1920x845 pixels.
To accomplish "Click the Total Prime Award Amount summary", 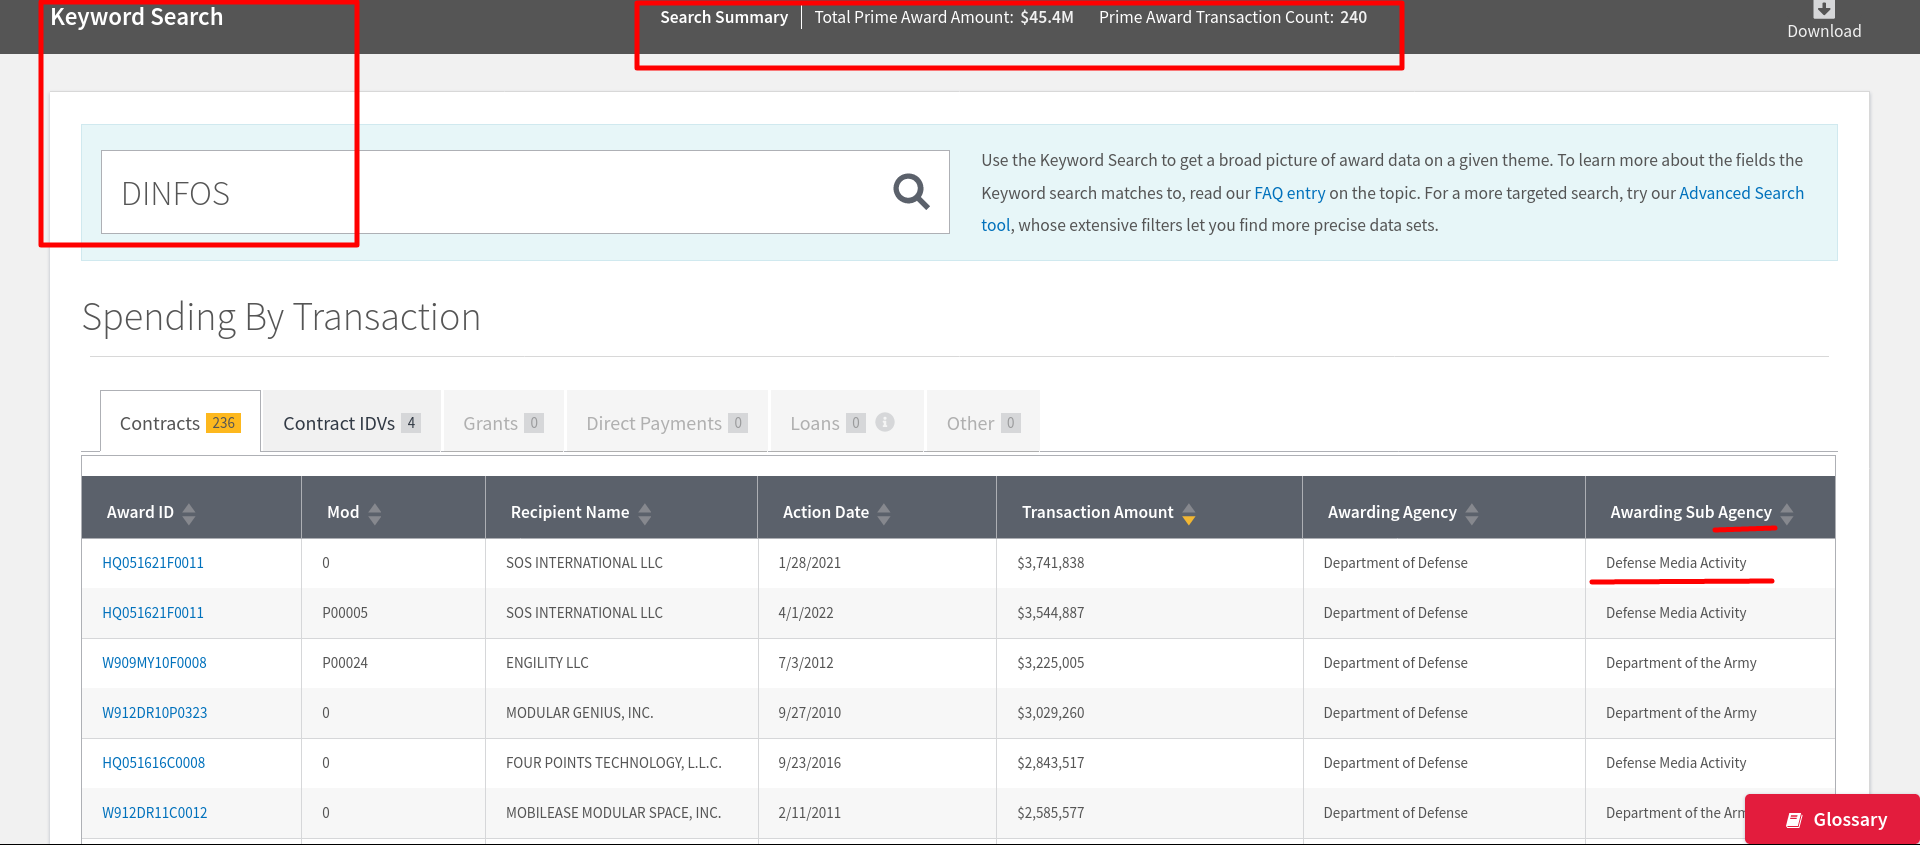I will click(944, 17).
